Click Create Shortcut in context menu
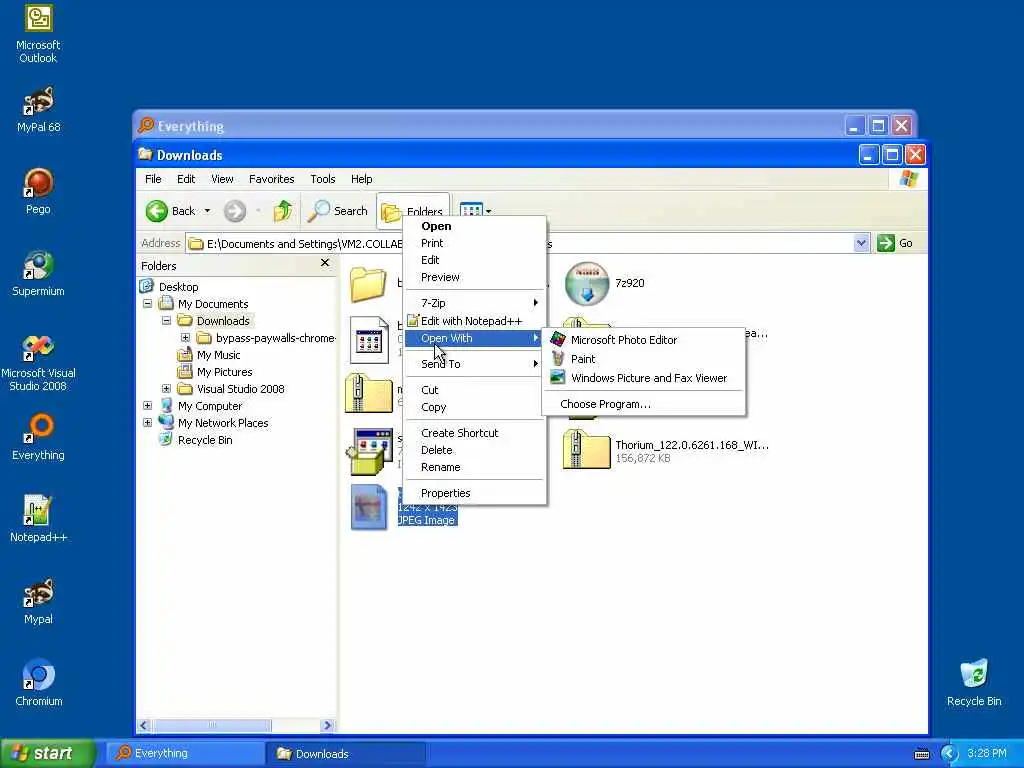 [475, 433]
